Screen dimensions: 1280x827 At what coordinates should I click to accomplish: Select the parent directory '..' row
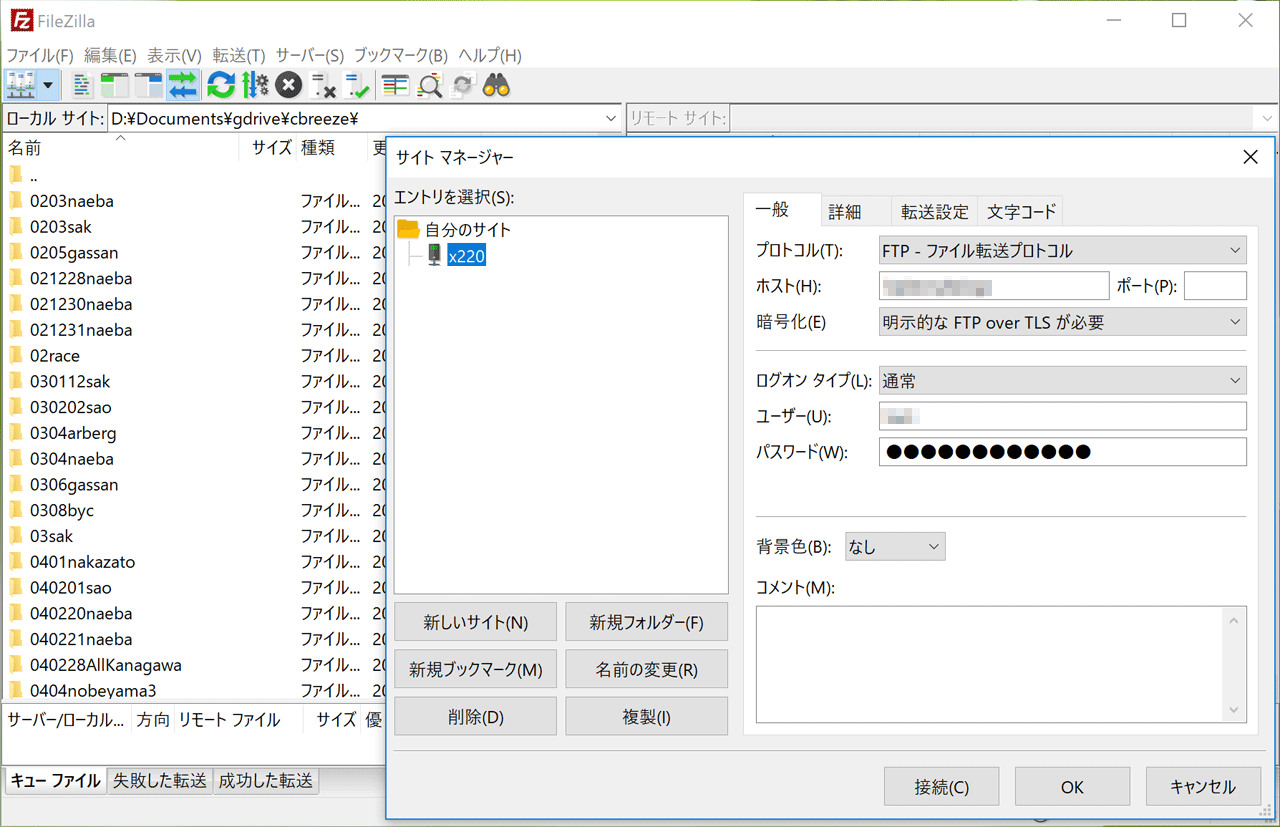point(195,175)
